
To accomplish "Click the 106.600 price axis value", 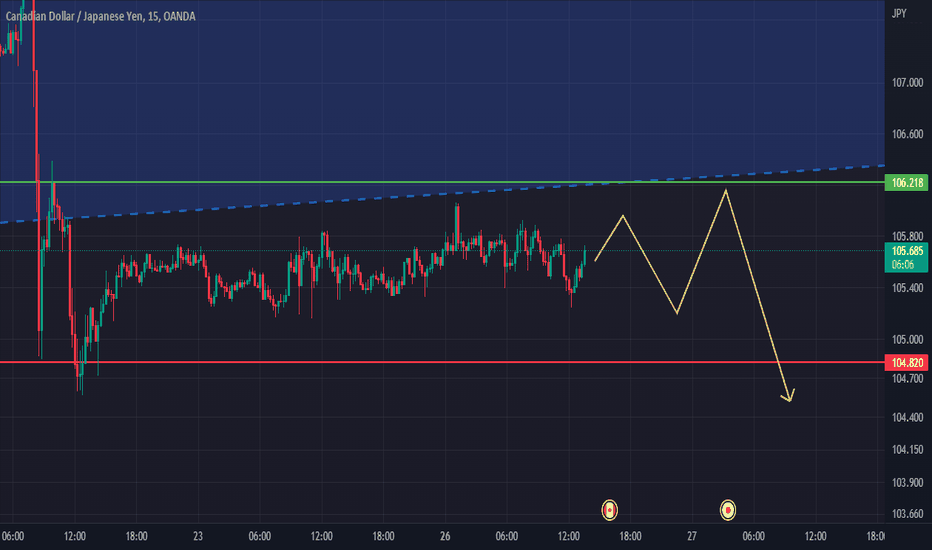I will pyautogui.click(x=907, y=134).
